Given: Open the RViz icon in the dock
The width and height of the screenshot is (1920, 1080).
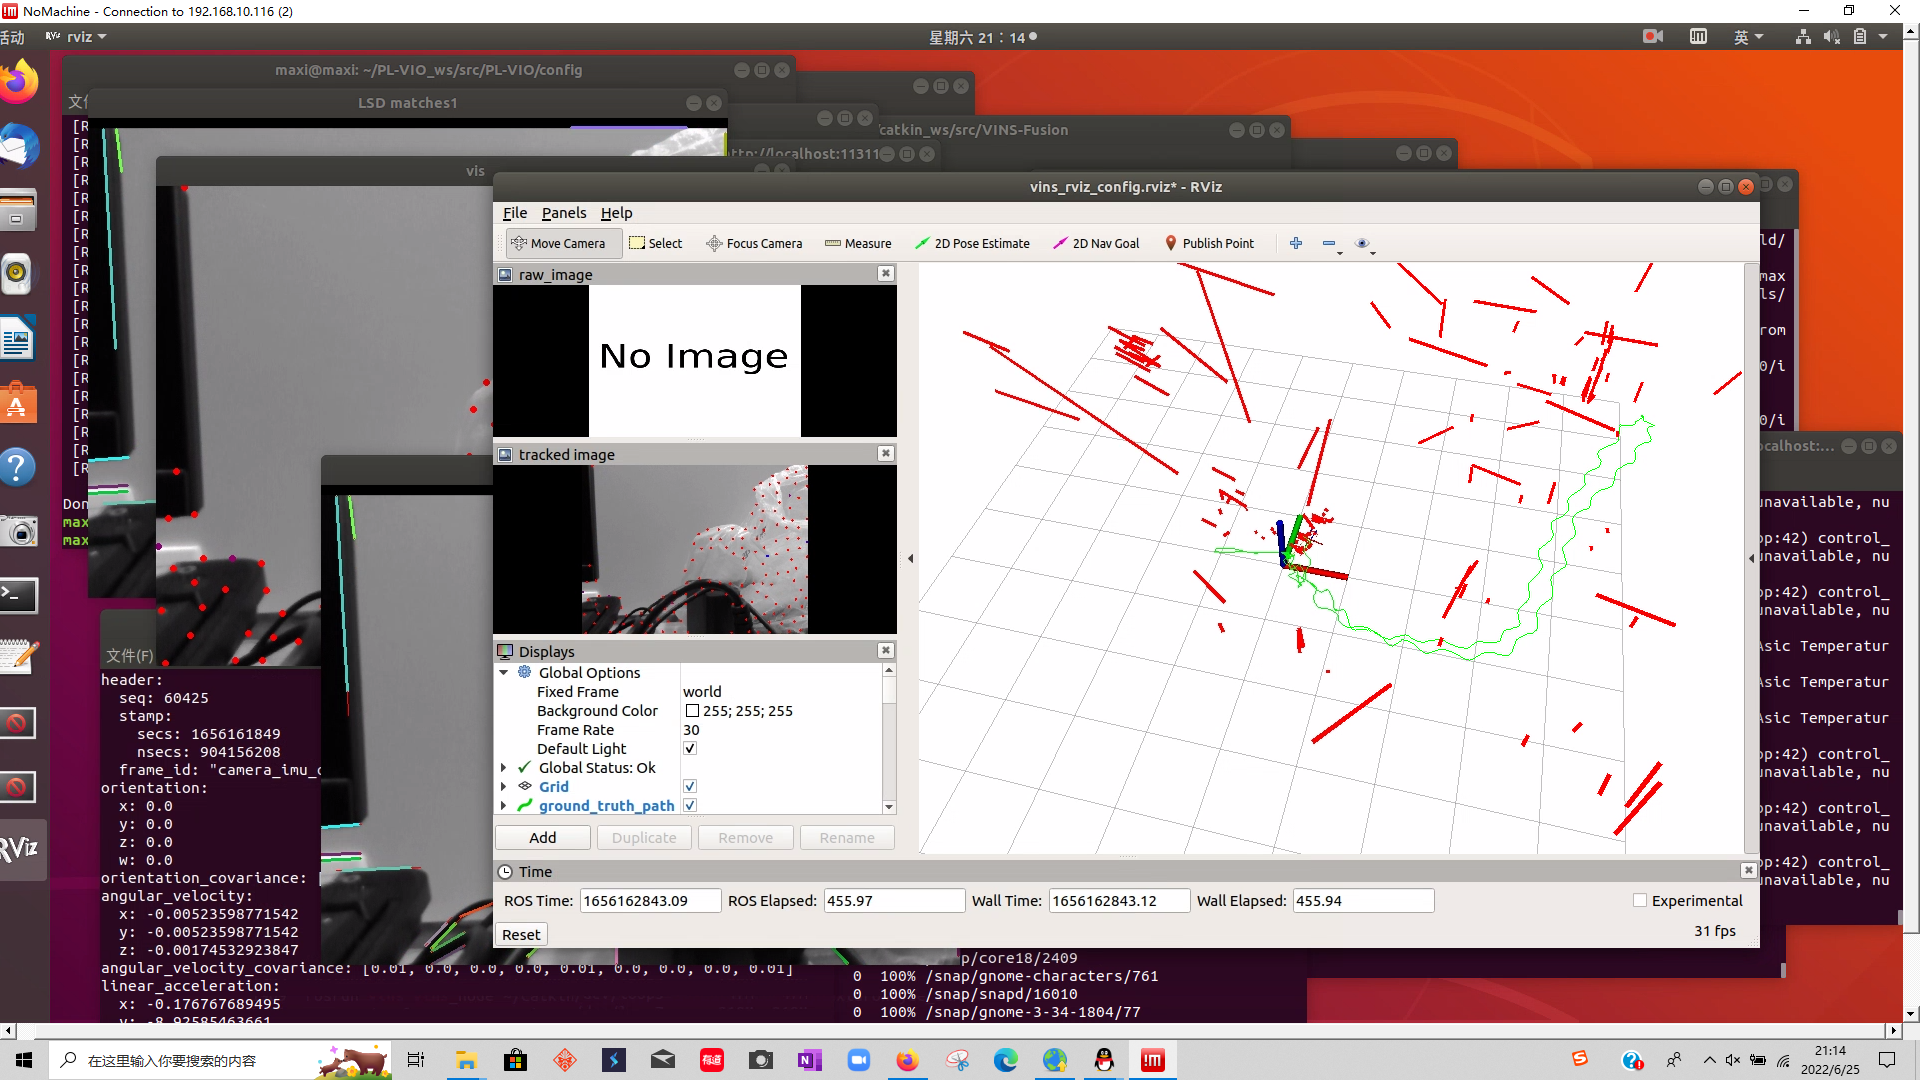Looking at the screenshot, I should coord(20,849).
